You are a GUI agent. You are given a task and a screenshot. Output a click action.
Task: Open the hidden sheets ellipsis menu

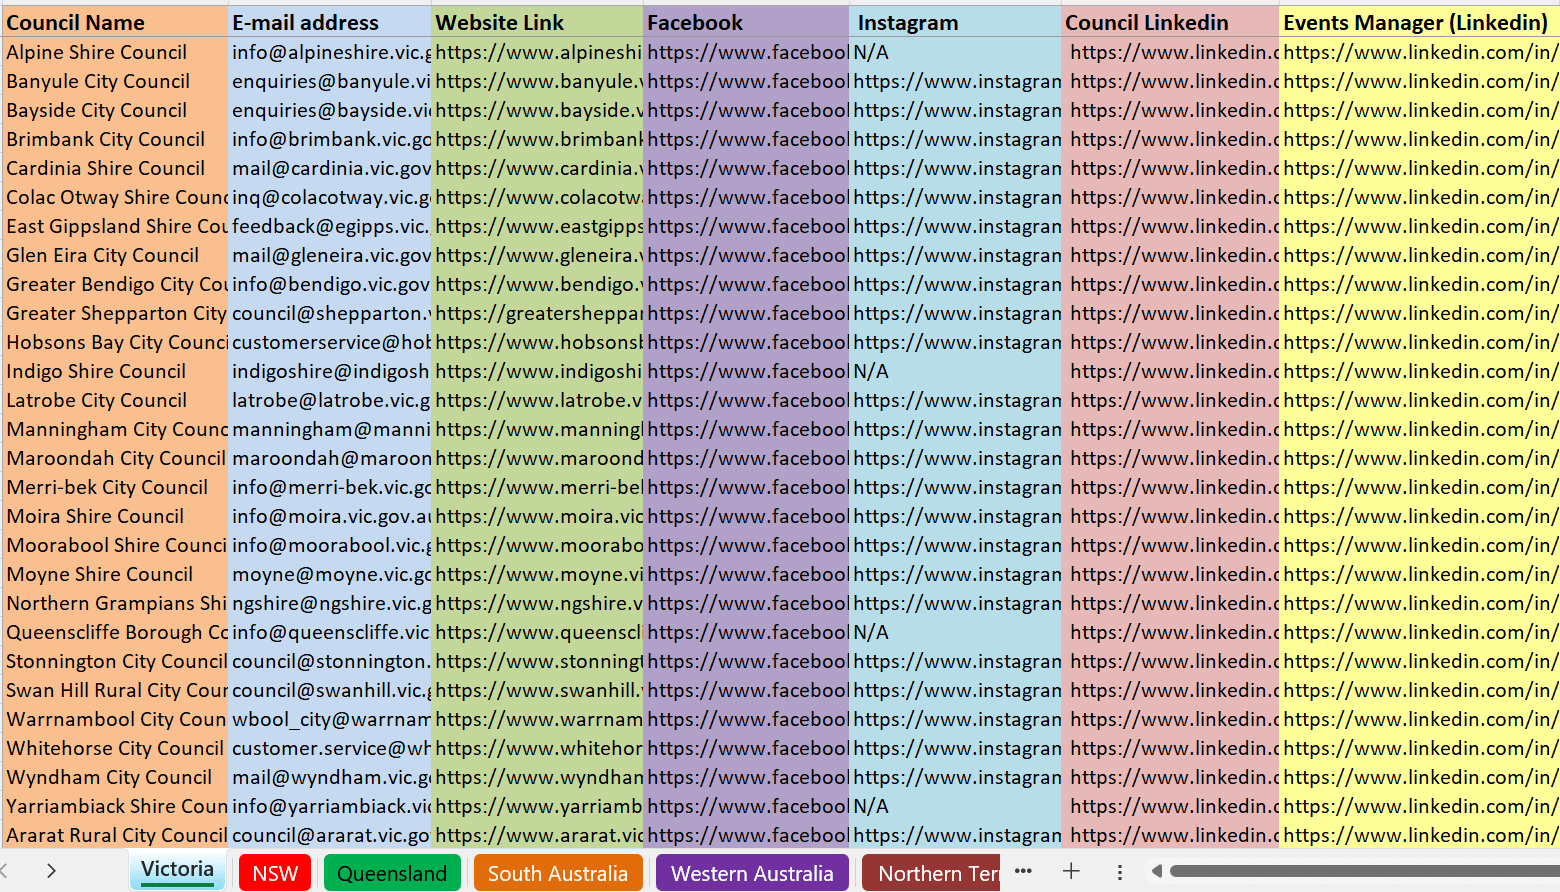click(x=1023, y=871)
